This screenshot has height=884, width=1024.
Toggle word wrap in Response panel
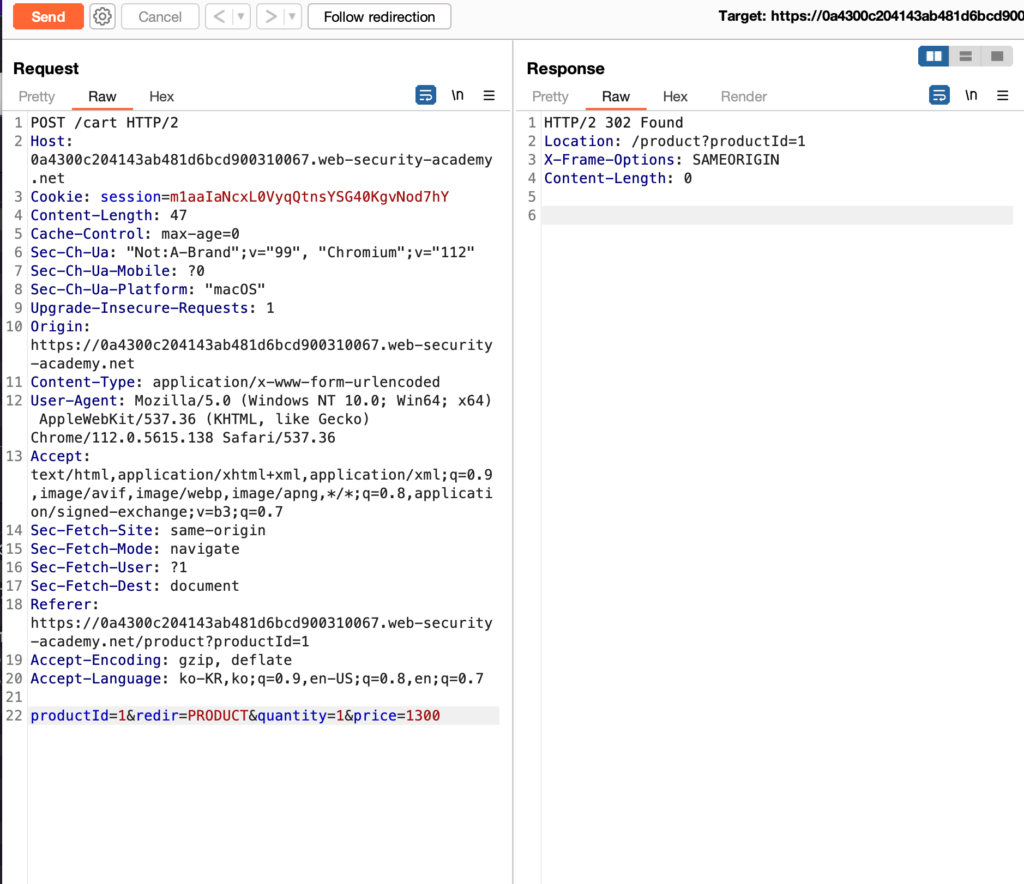[939, 95]
